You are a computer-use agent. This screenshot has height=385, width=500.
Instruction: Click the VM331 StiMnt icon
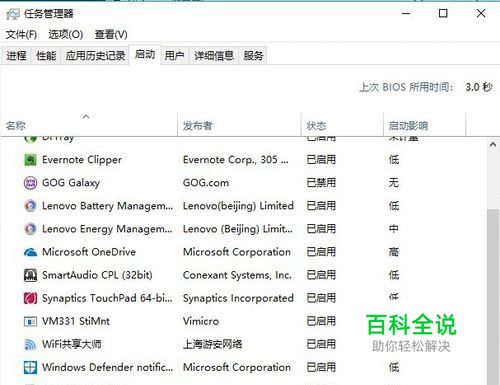[30, 321]
